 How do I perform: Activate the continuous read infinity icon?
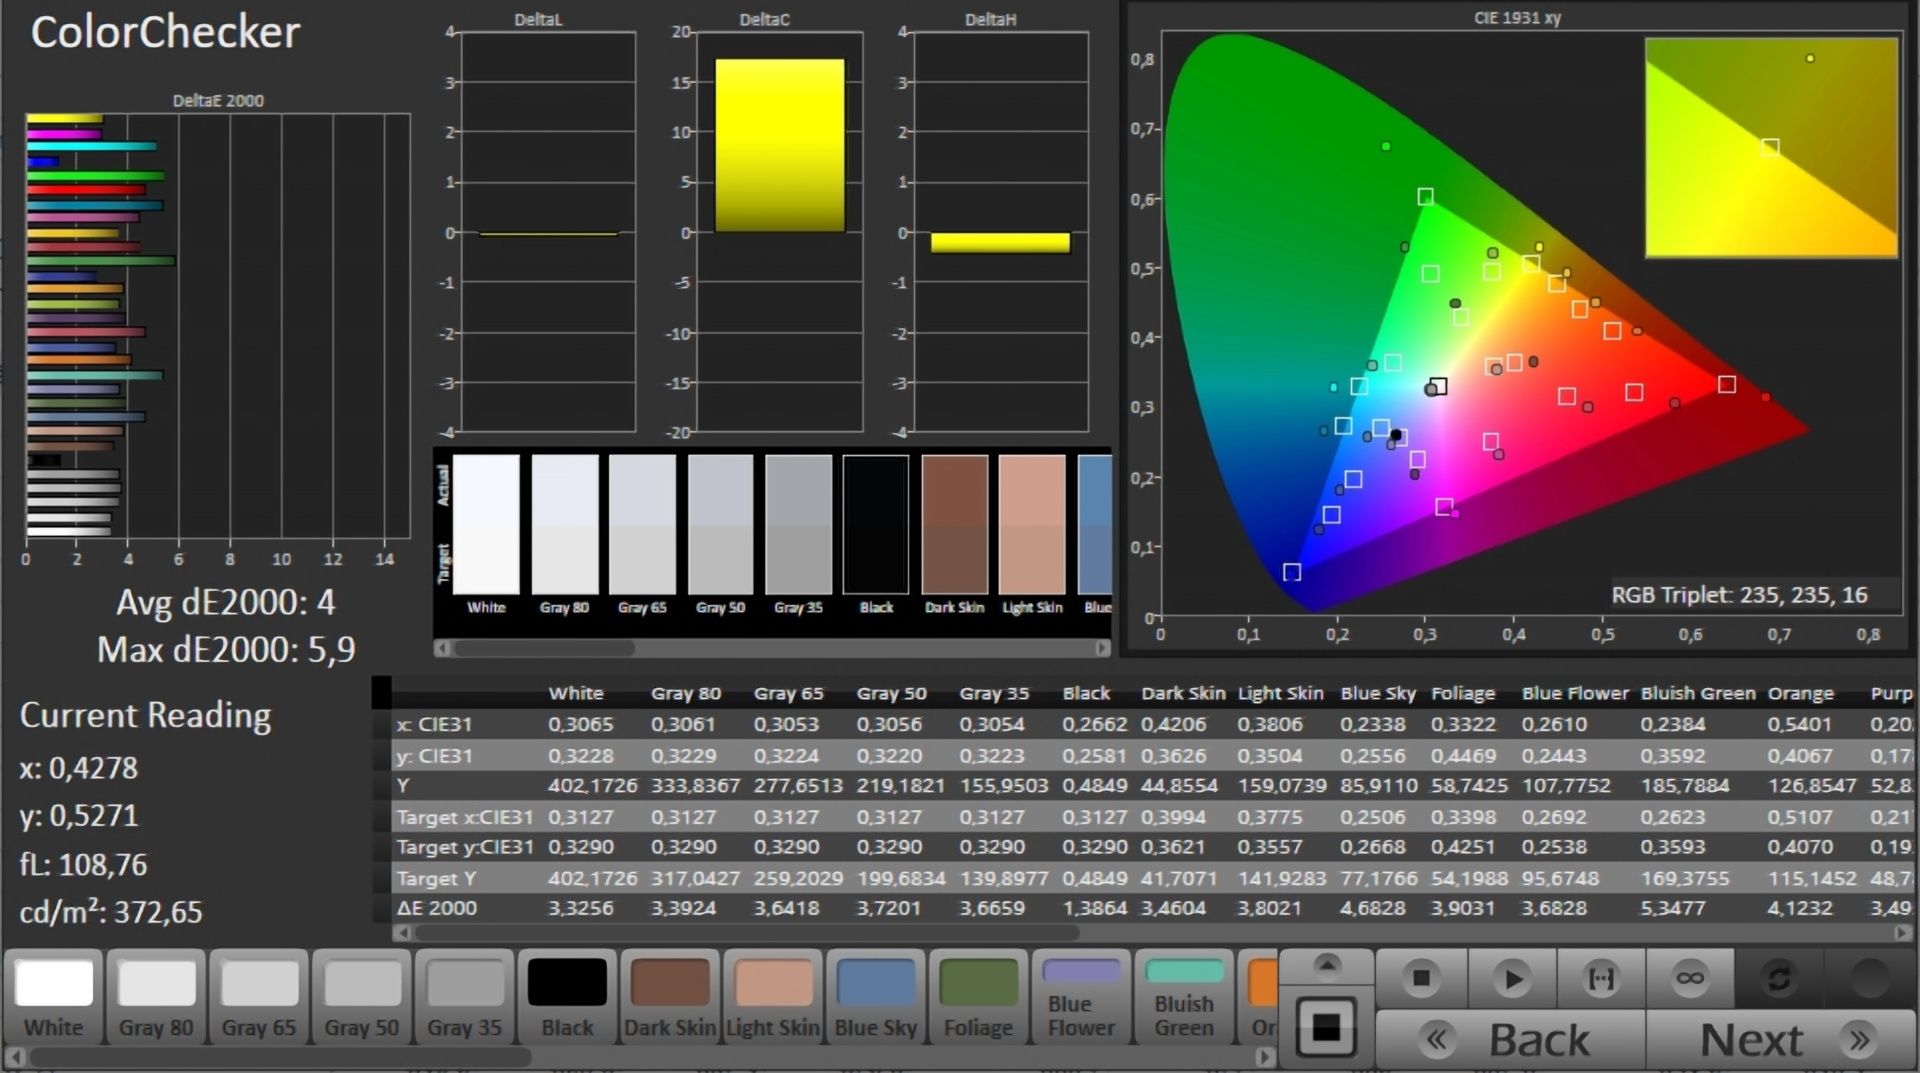[1690, 978]
